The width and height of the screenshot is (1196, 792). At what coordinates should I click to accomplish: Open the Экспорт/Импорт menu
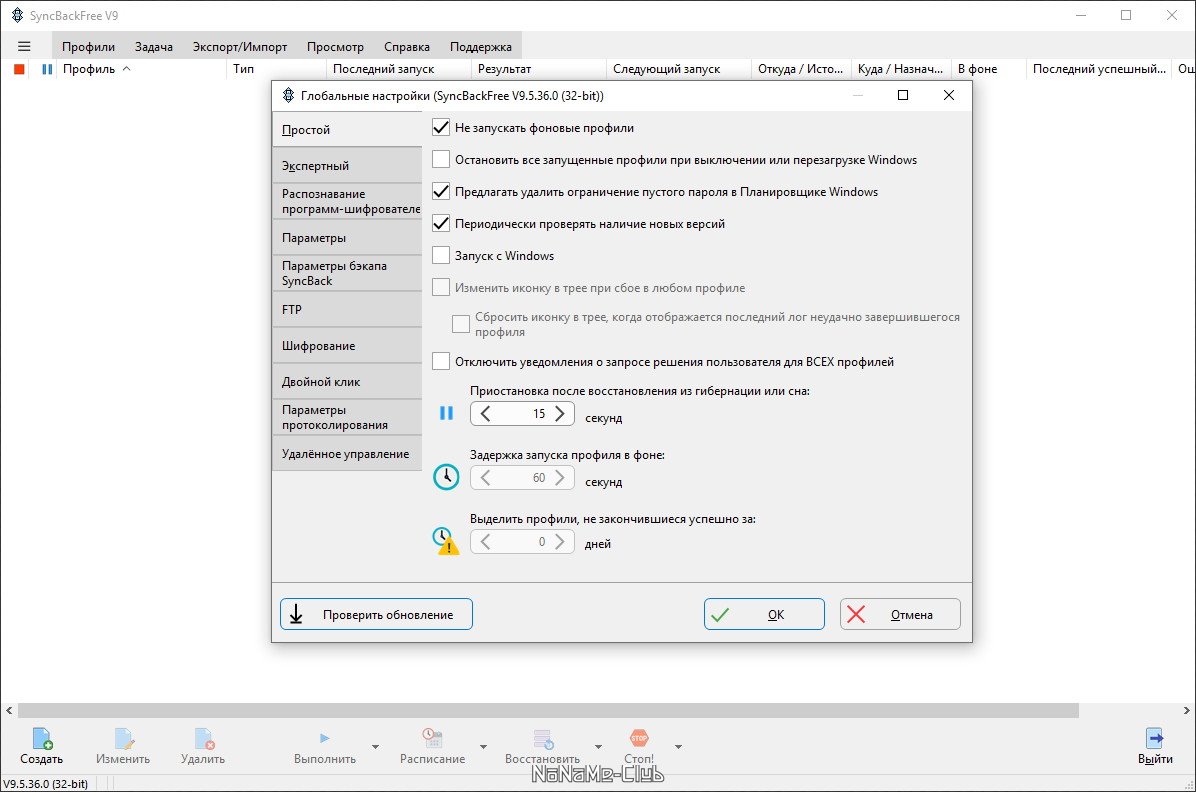(240, 47)
